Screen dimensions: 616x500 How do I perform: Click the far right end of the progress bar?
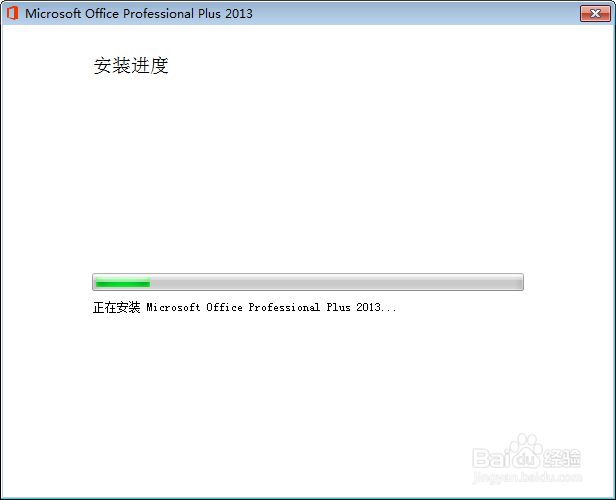pos(519,282)
